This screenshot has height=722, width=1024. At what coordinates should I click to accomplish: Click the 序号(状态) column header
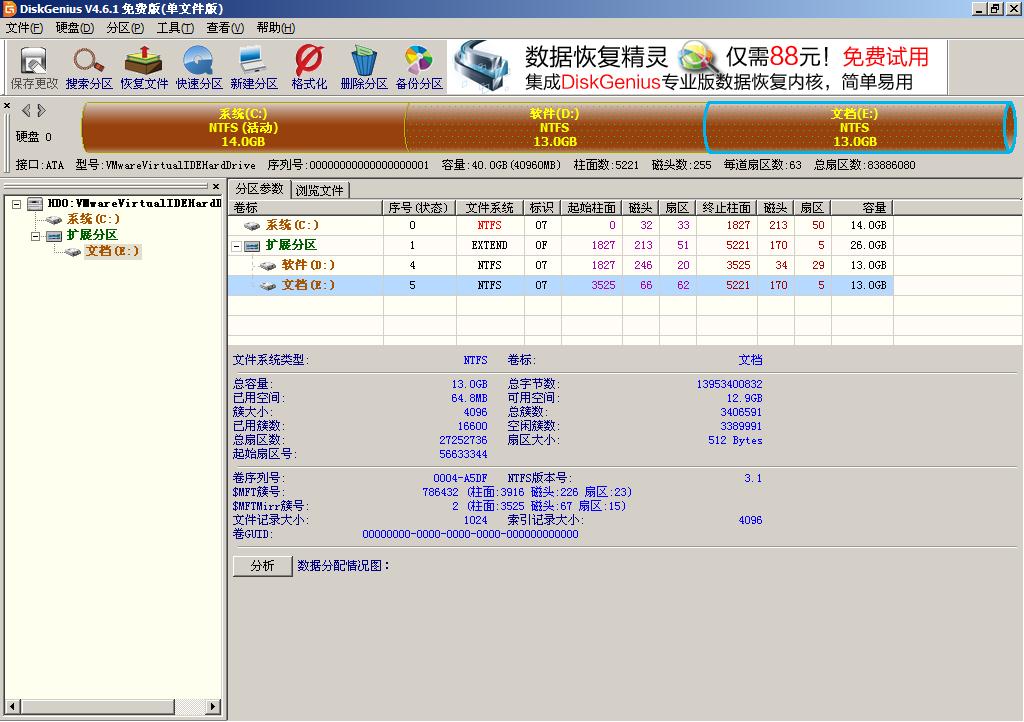tap(418, 208)
